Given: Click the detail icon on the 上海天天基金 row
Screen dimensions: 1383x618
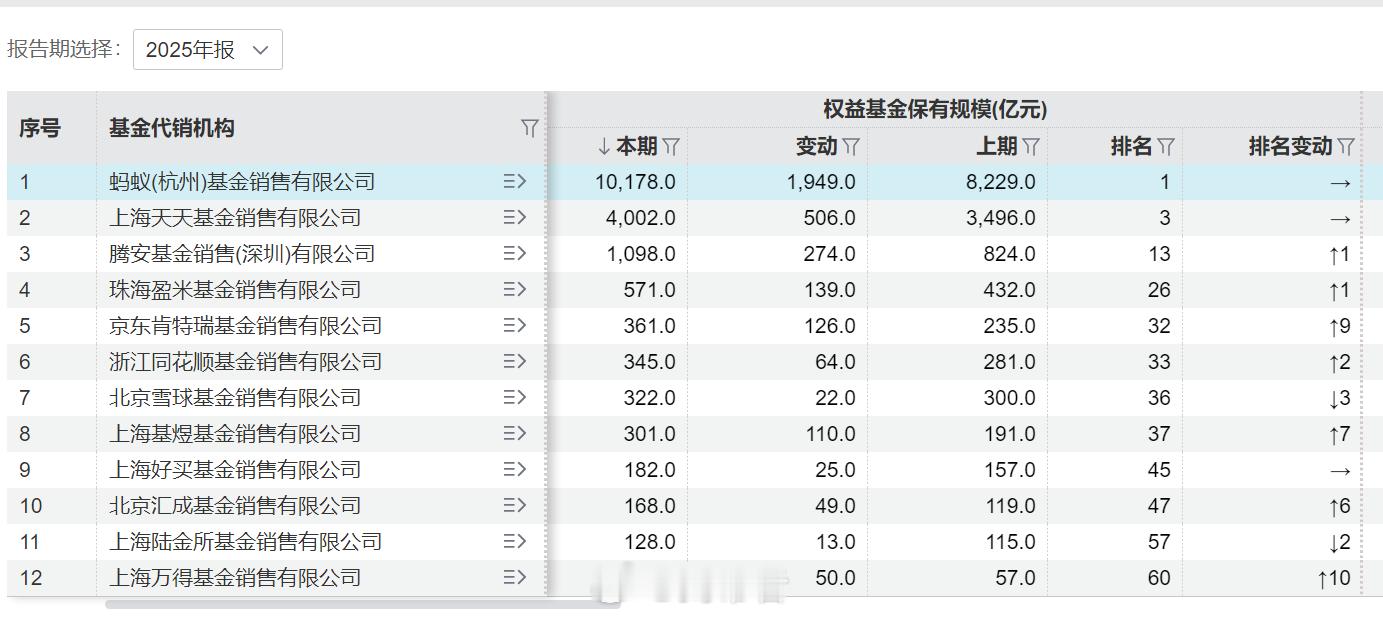Looking at the screenshot, I should coord(514,217).
